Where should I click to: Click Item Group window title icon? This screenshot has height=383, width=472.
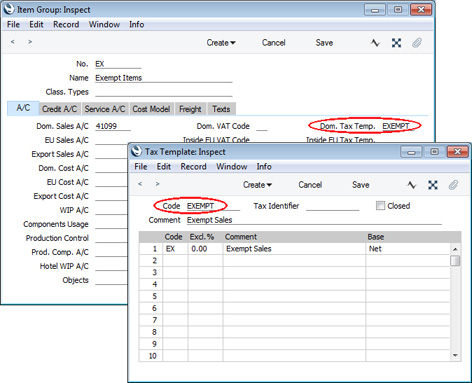[x=9, y=9]
